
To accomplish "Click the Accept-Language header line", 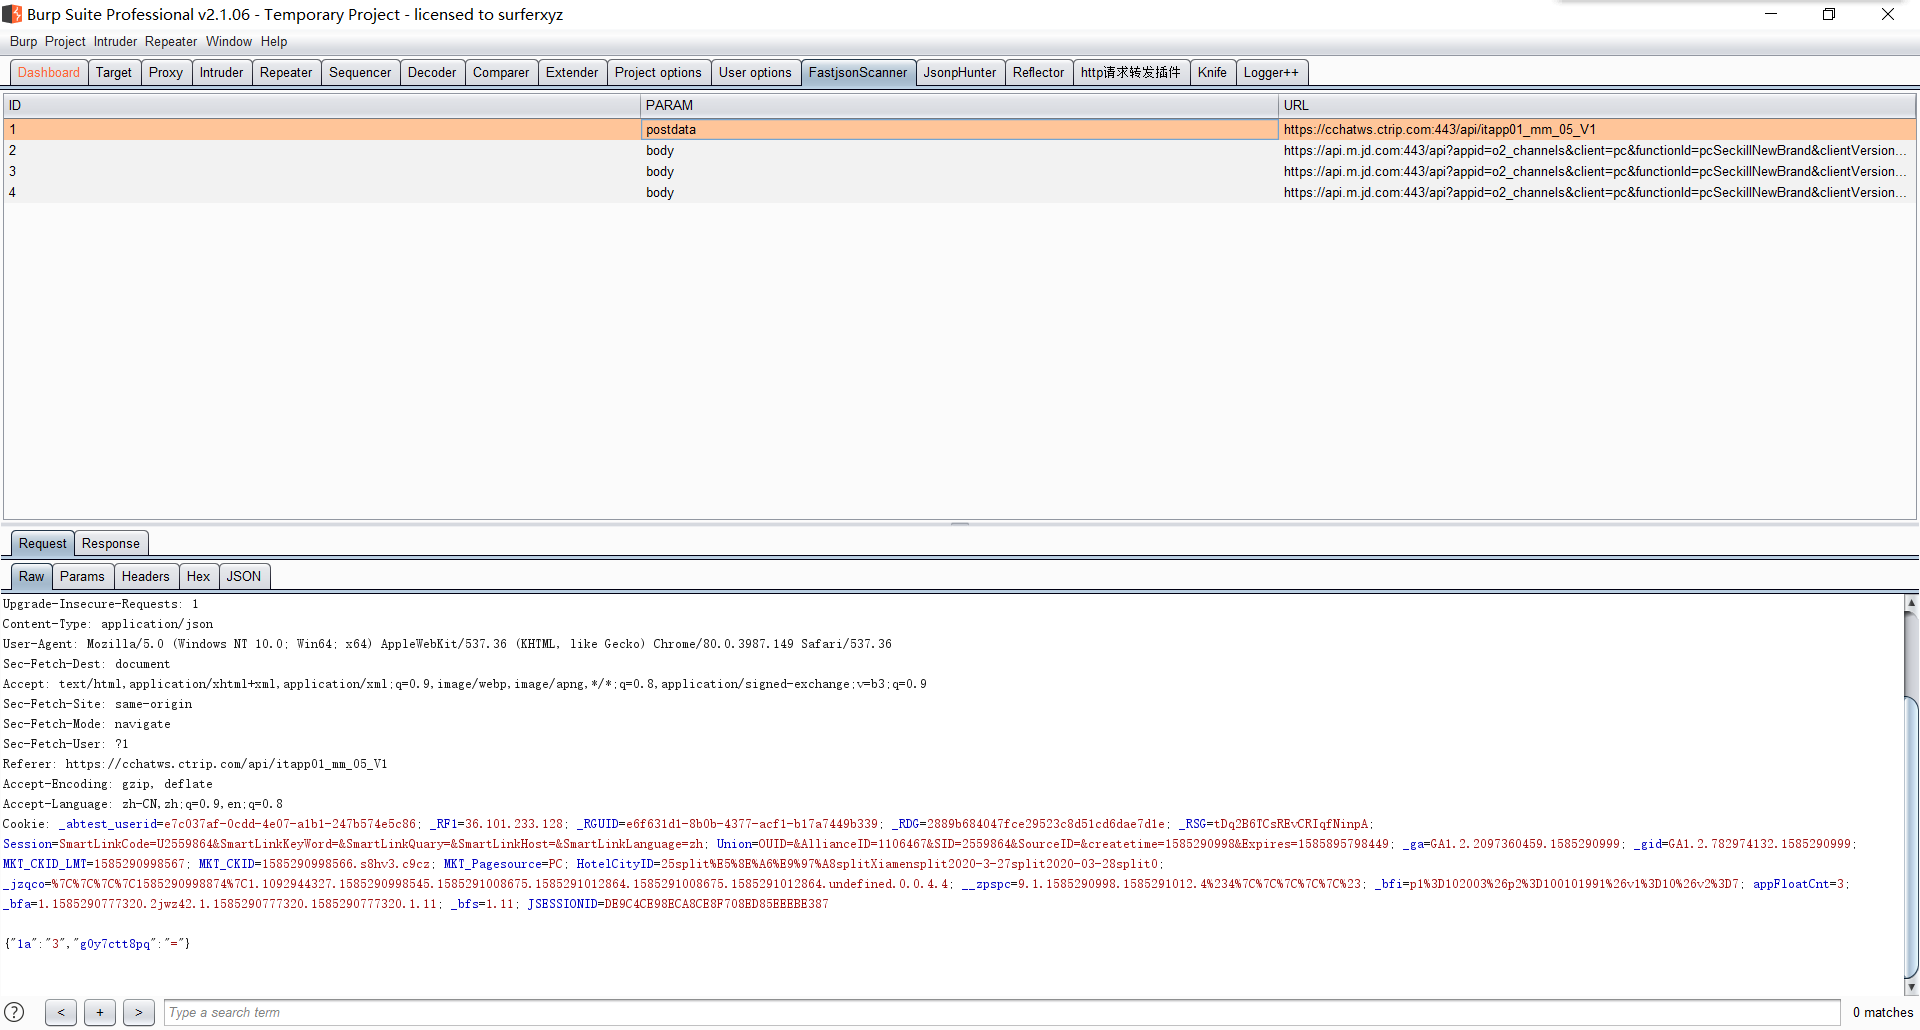I will point(143,803).
